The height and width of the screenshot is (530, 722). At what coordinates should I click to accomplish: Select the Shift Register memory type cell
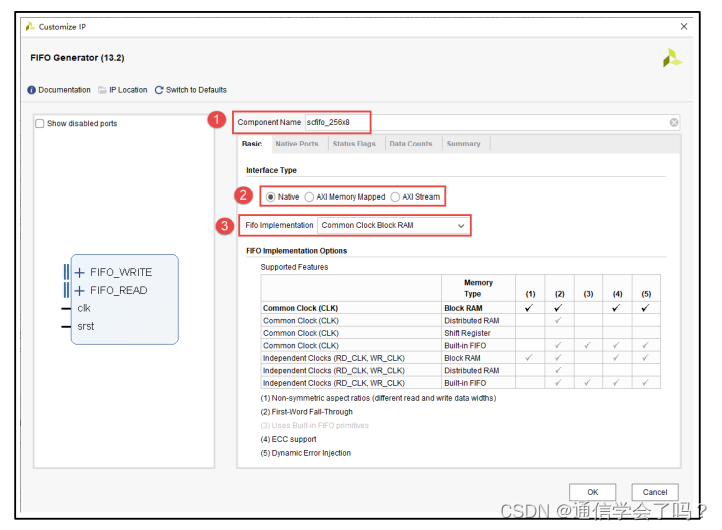click(478, 333)
